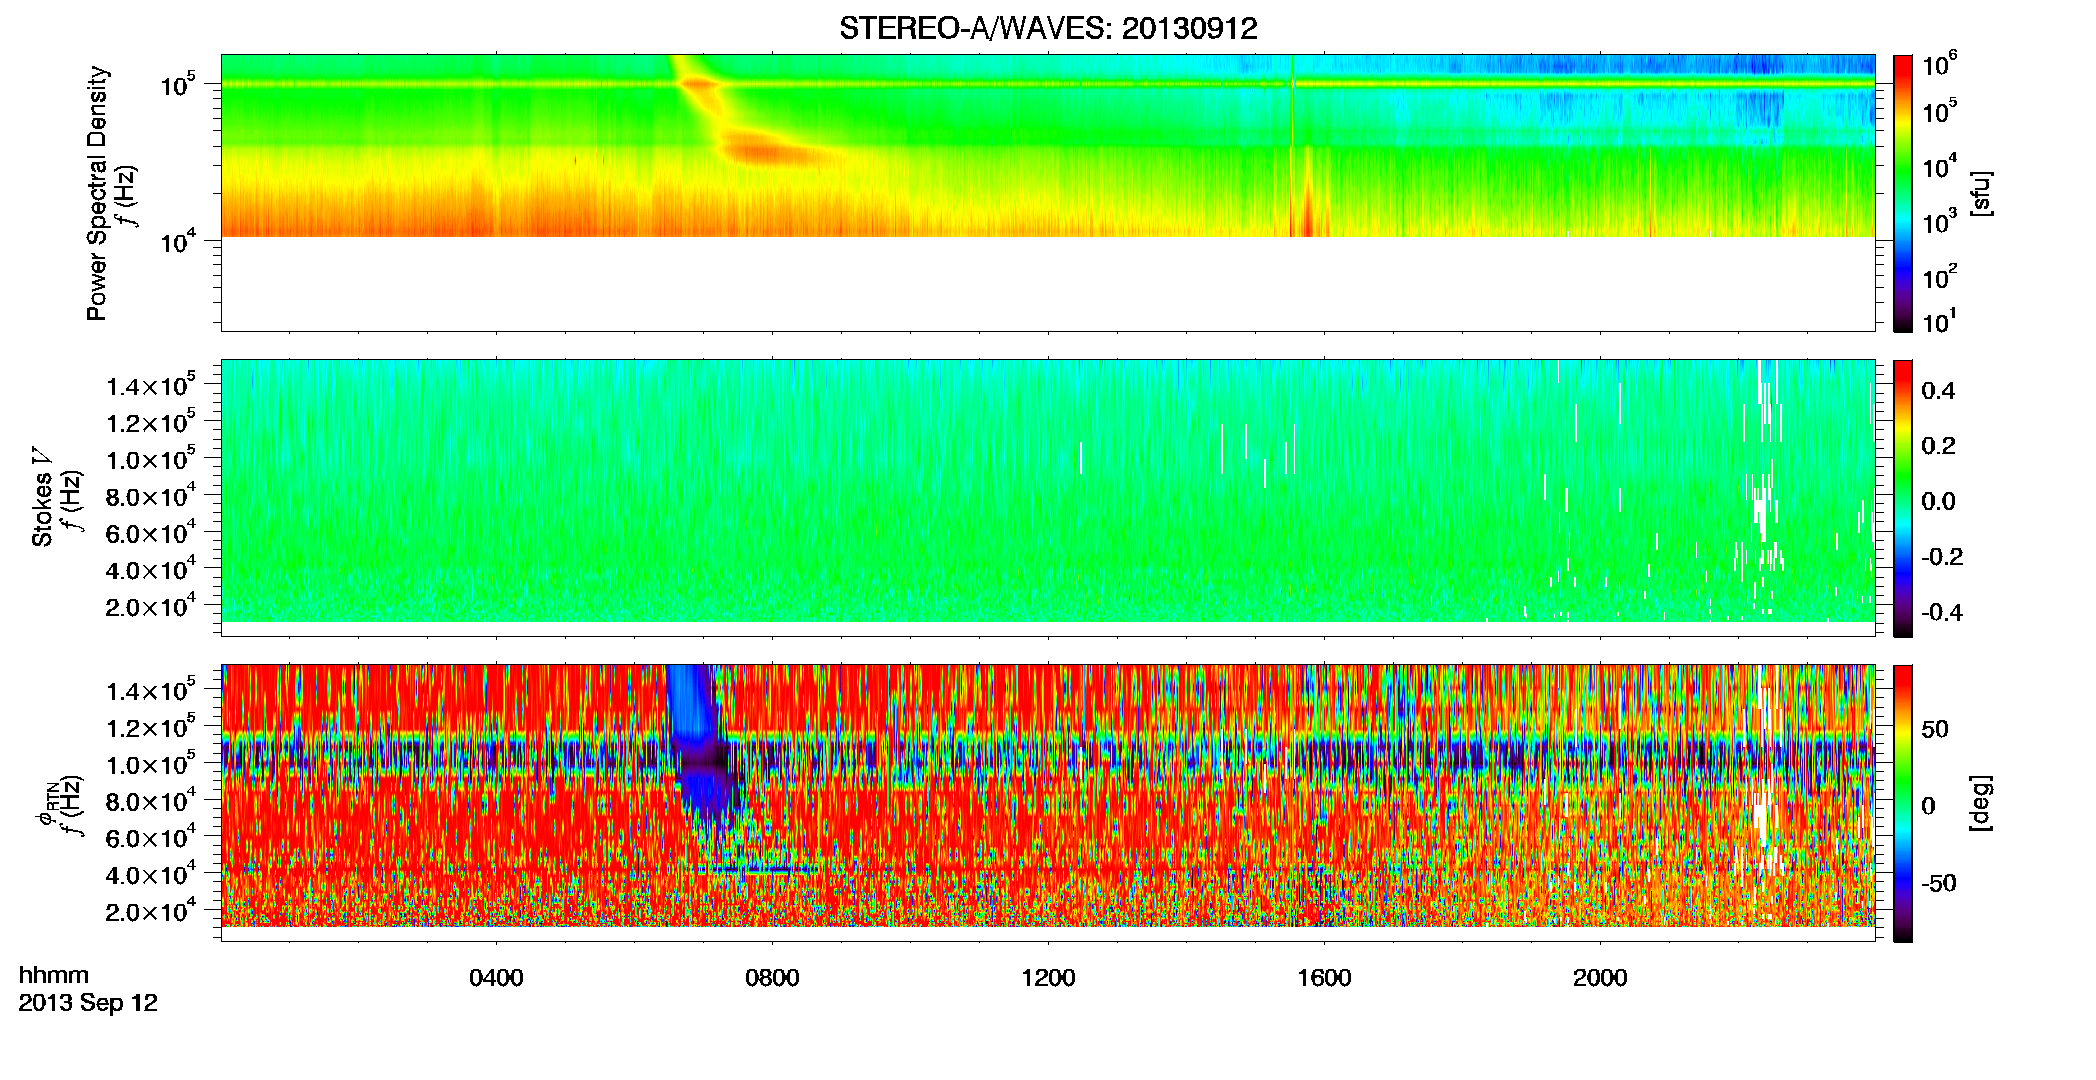Click the hhmm label

click(54, 975)
